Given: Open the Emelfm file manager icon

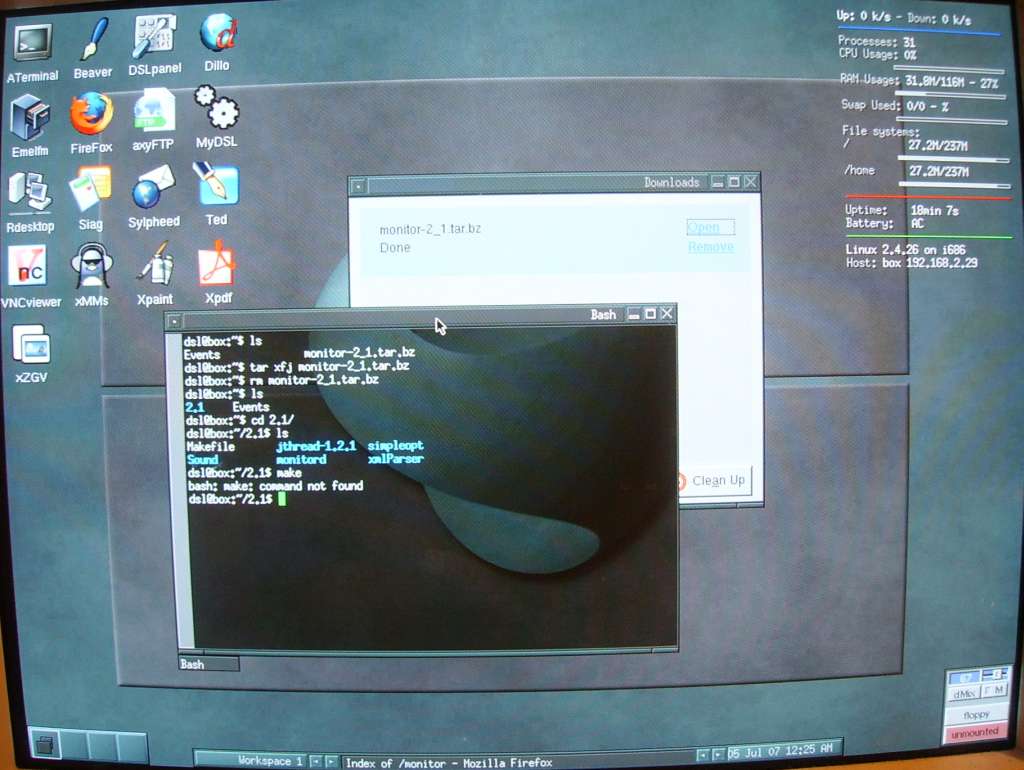Looking at the screenshot, I should 30,118.
